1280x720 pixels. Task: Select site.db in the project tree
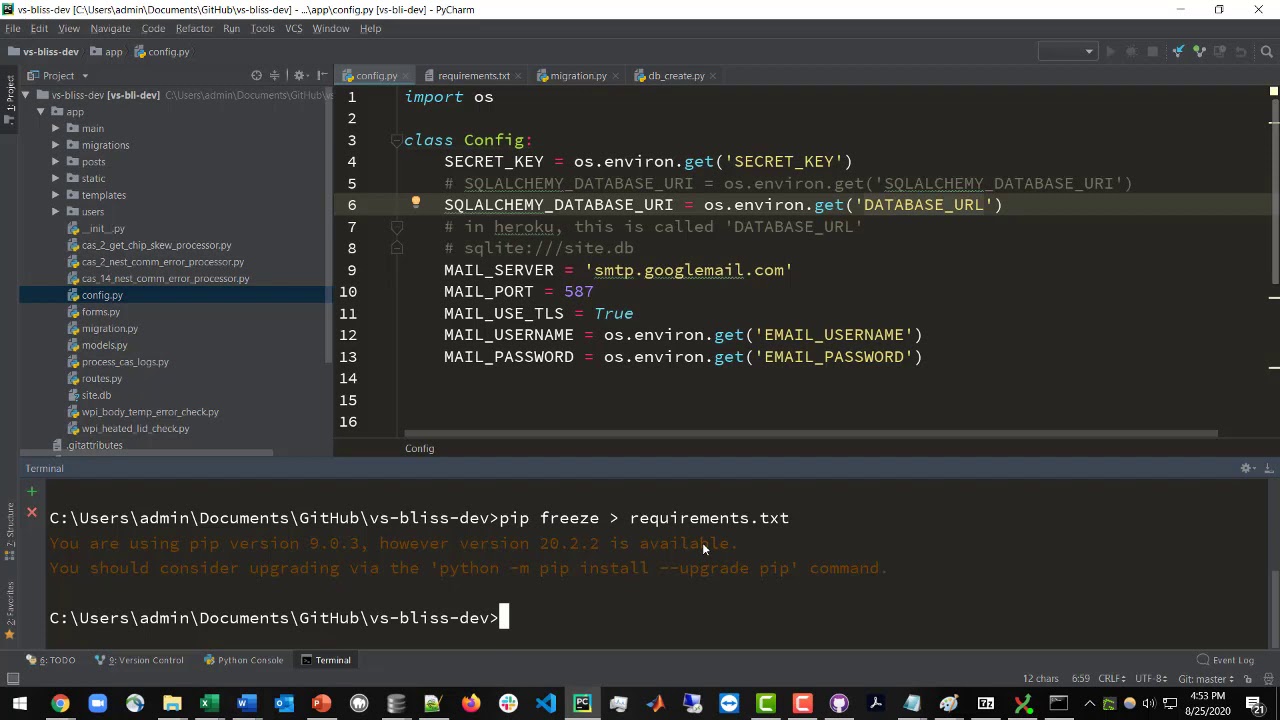coord(96,395)
